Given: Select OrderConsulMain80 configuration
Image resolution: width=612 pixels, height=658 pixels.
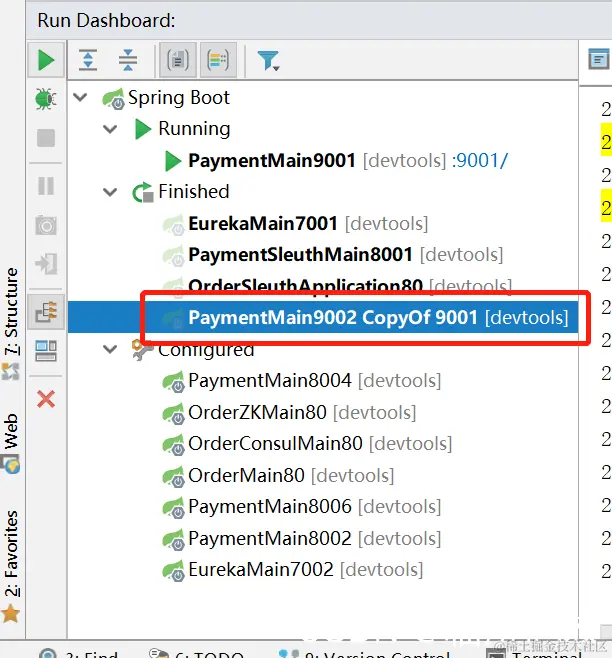Looking at the screenshot, I should coord(275,444).
